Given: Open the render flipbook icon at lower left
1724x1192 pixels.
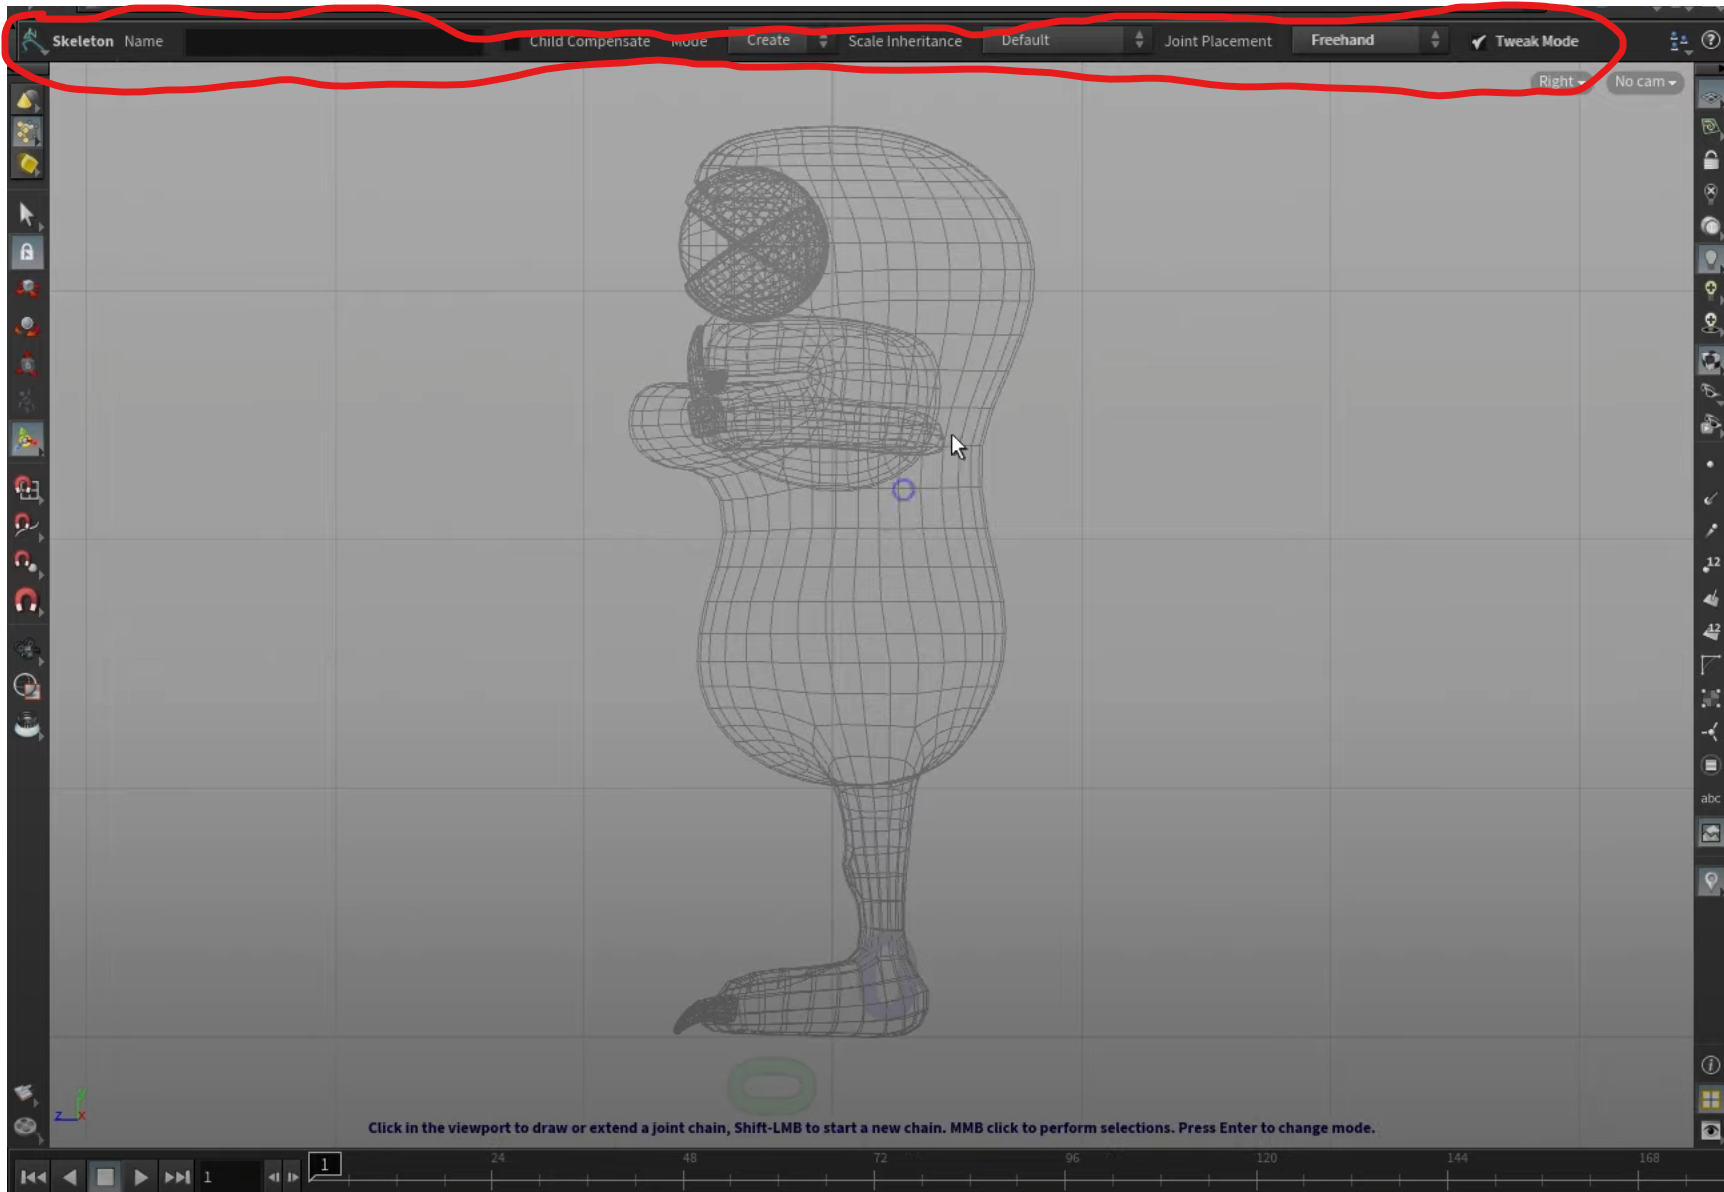Looking at the screenshot, I should click(26, 1093).
